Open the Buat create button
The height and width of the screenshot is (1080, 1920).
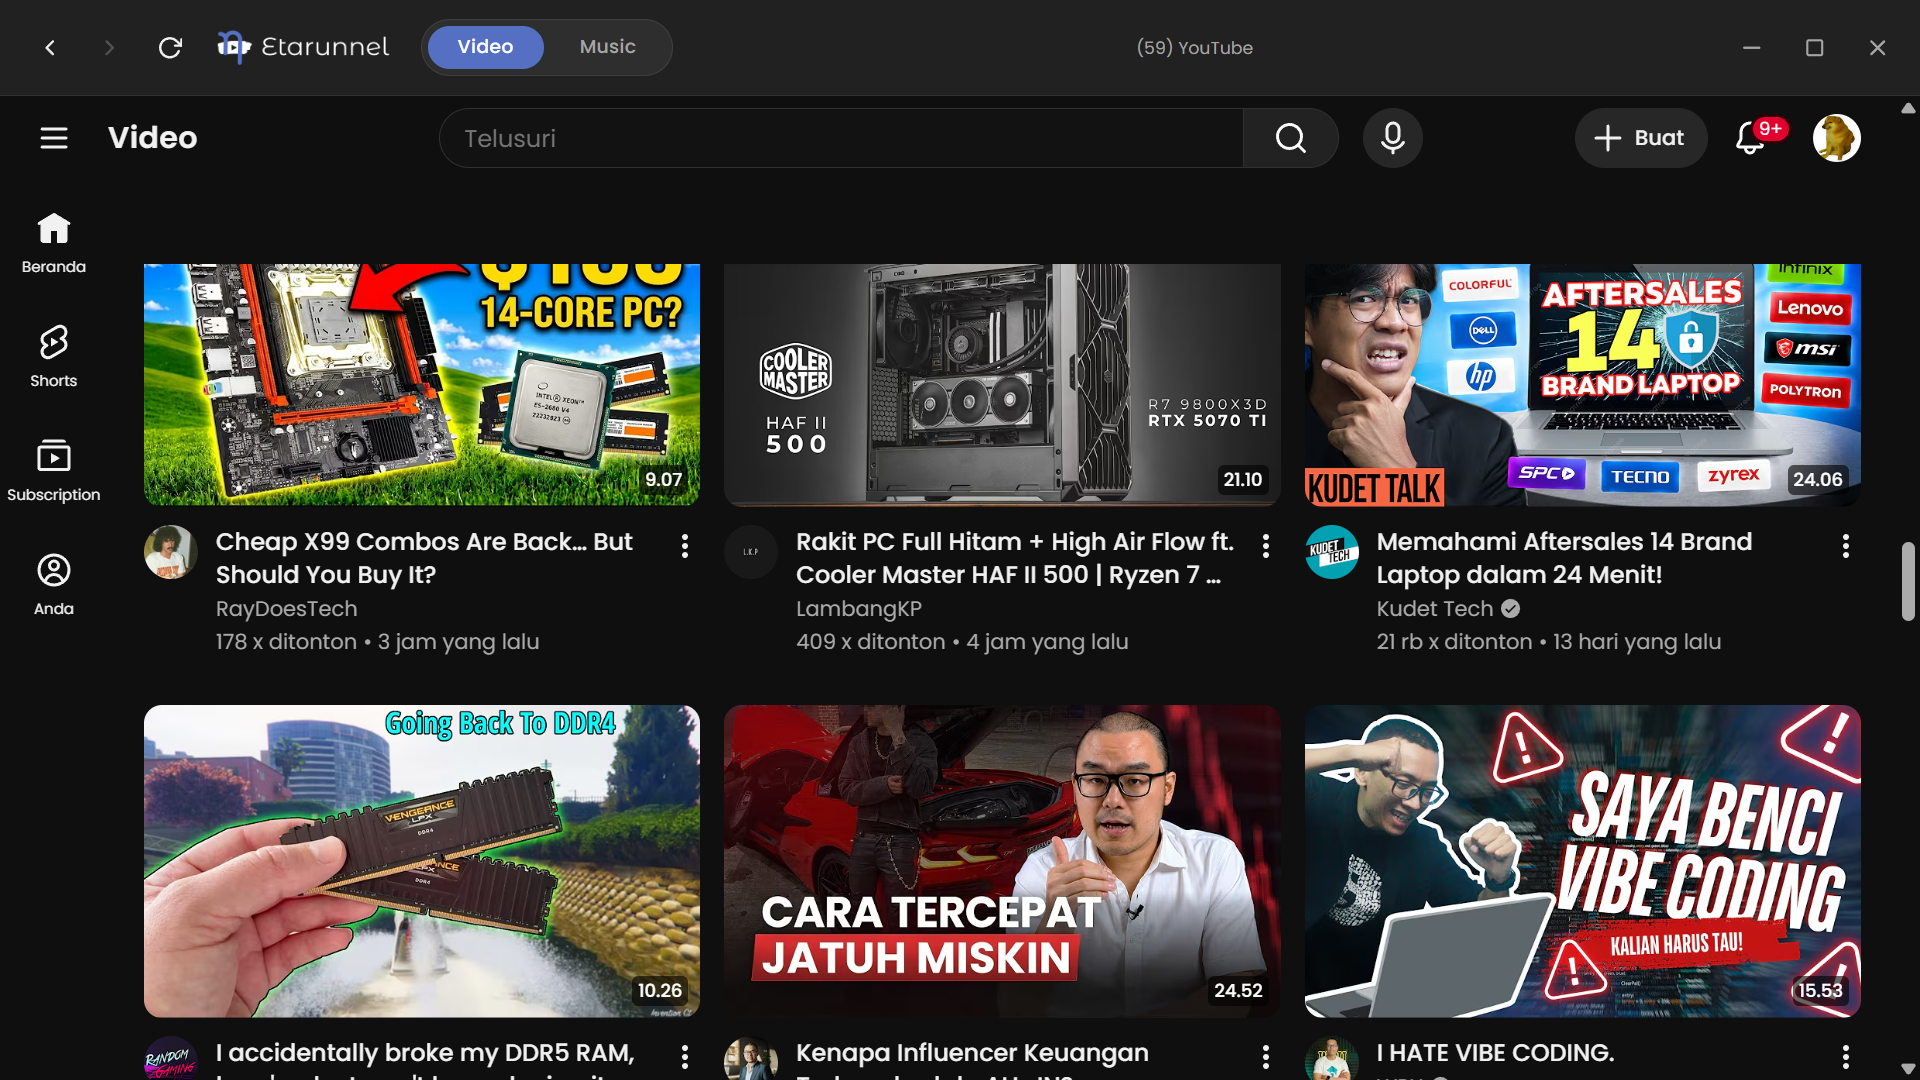click(1640, 138)
